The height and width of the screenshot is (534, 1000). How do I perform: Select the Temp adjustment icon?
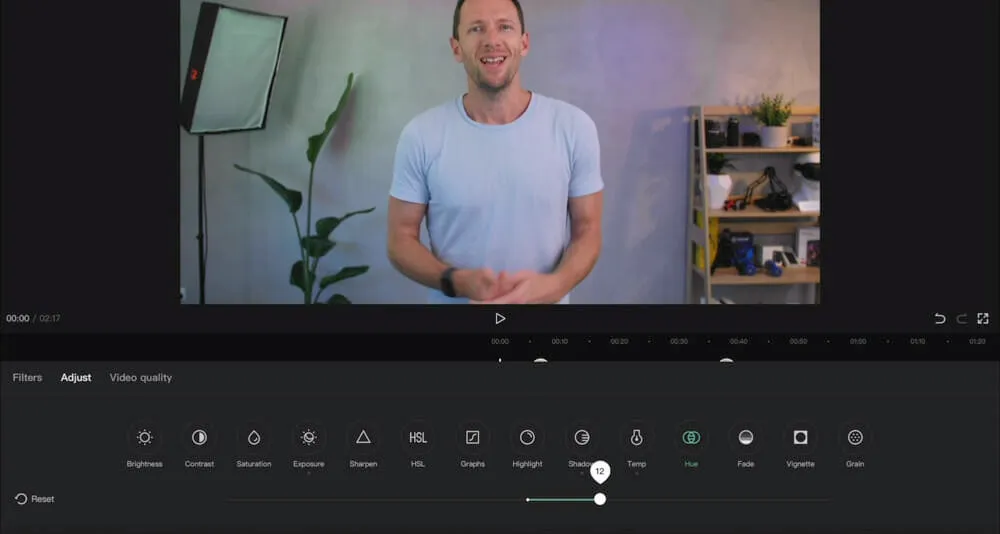tap(636, 438)
